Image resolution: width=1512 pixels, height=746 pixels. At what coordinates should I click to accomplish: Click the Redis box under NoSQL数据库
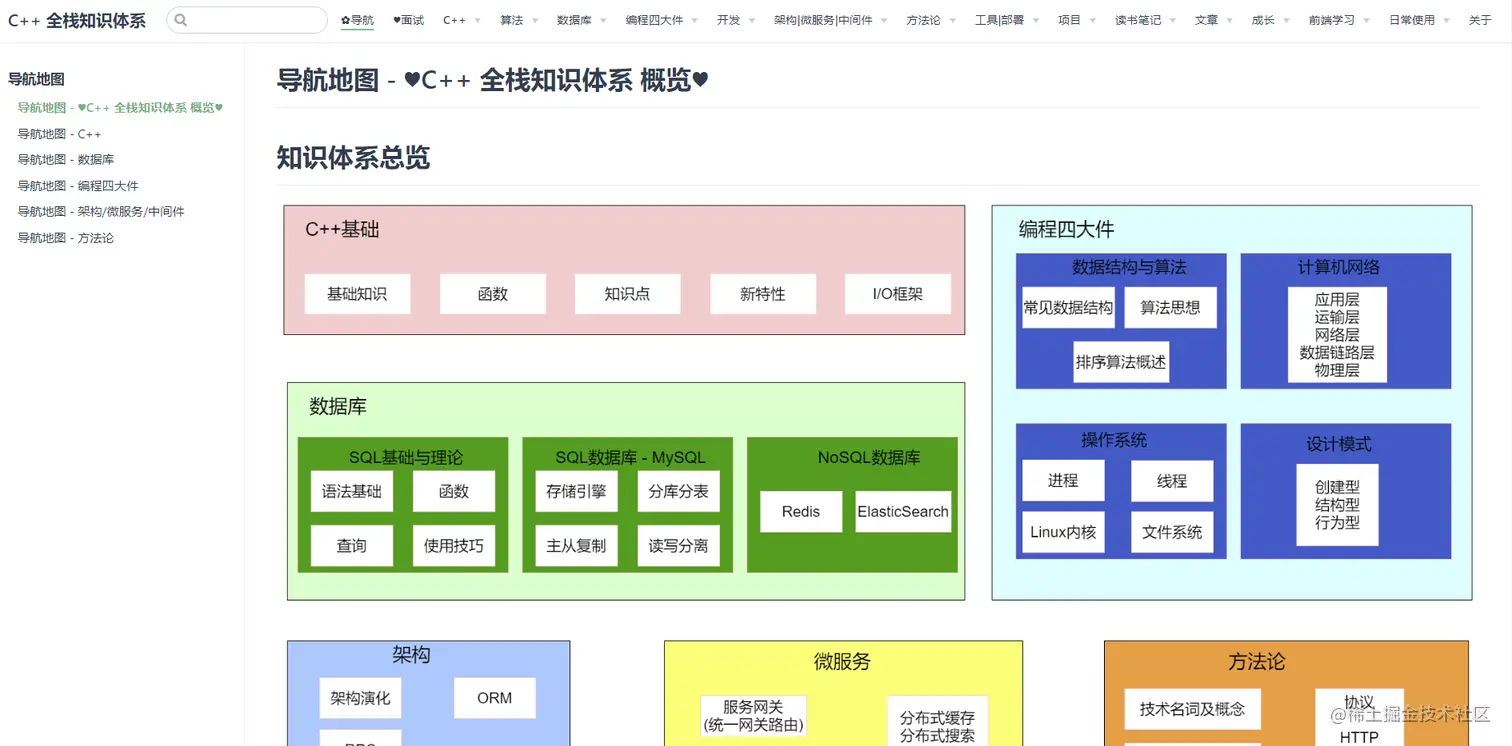pos(800,511)
